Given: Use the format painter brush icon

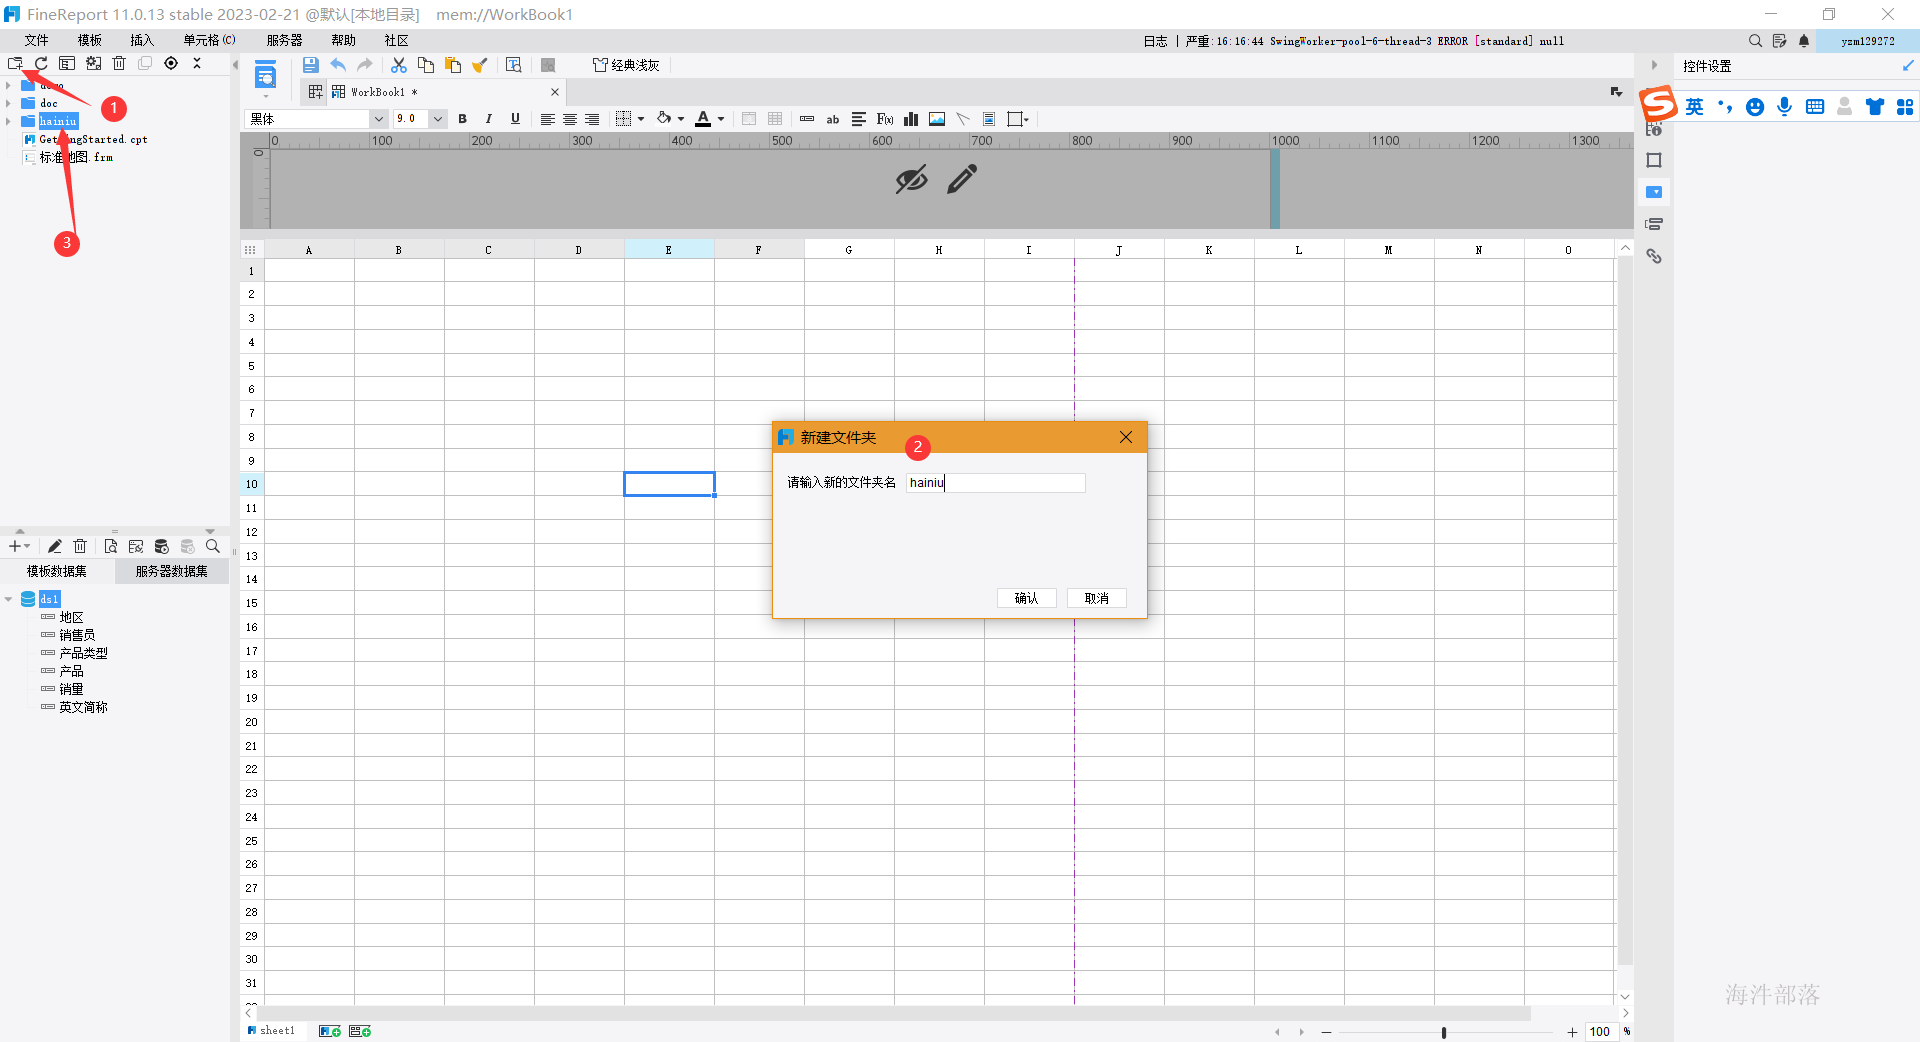Looking at the screenshot, I should pos(480,65).
